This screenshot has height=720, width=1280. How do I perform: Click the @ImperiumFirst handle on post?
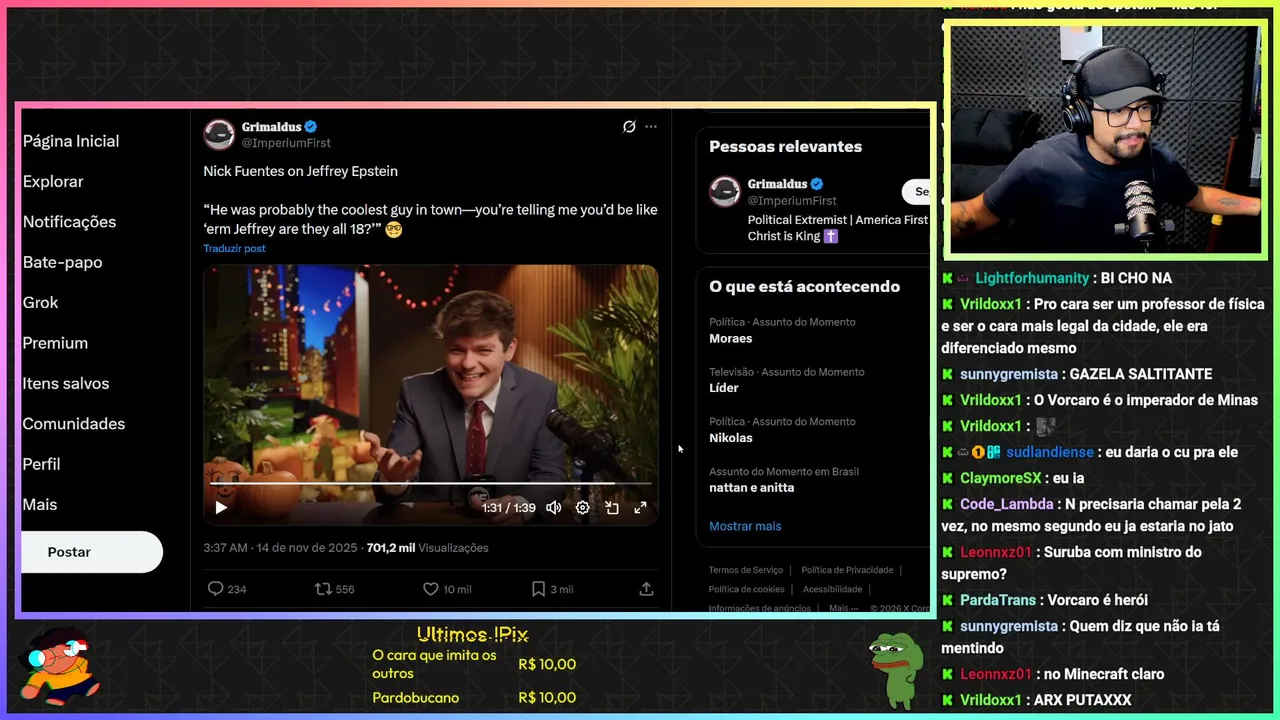(286, 143)
